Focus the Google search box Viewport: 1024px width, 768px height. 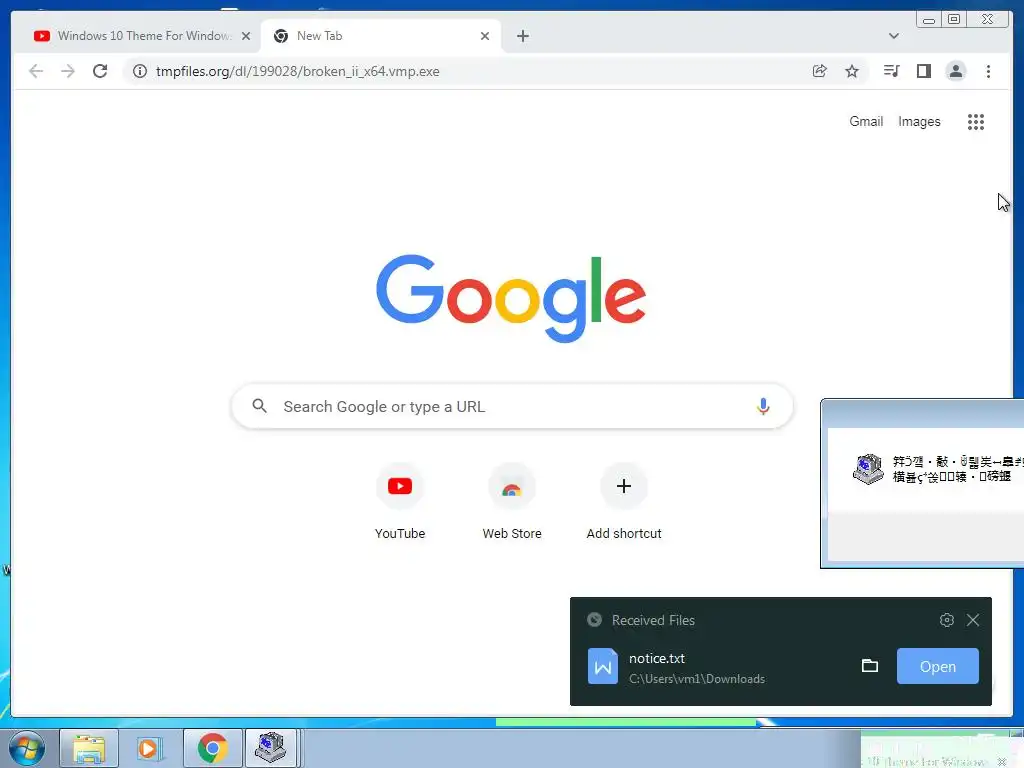coord(512,406)
